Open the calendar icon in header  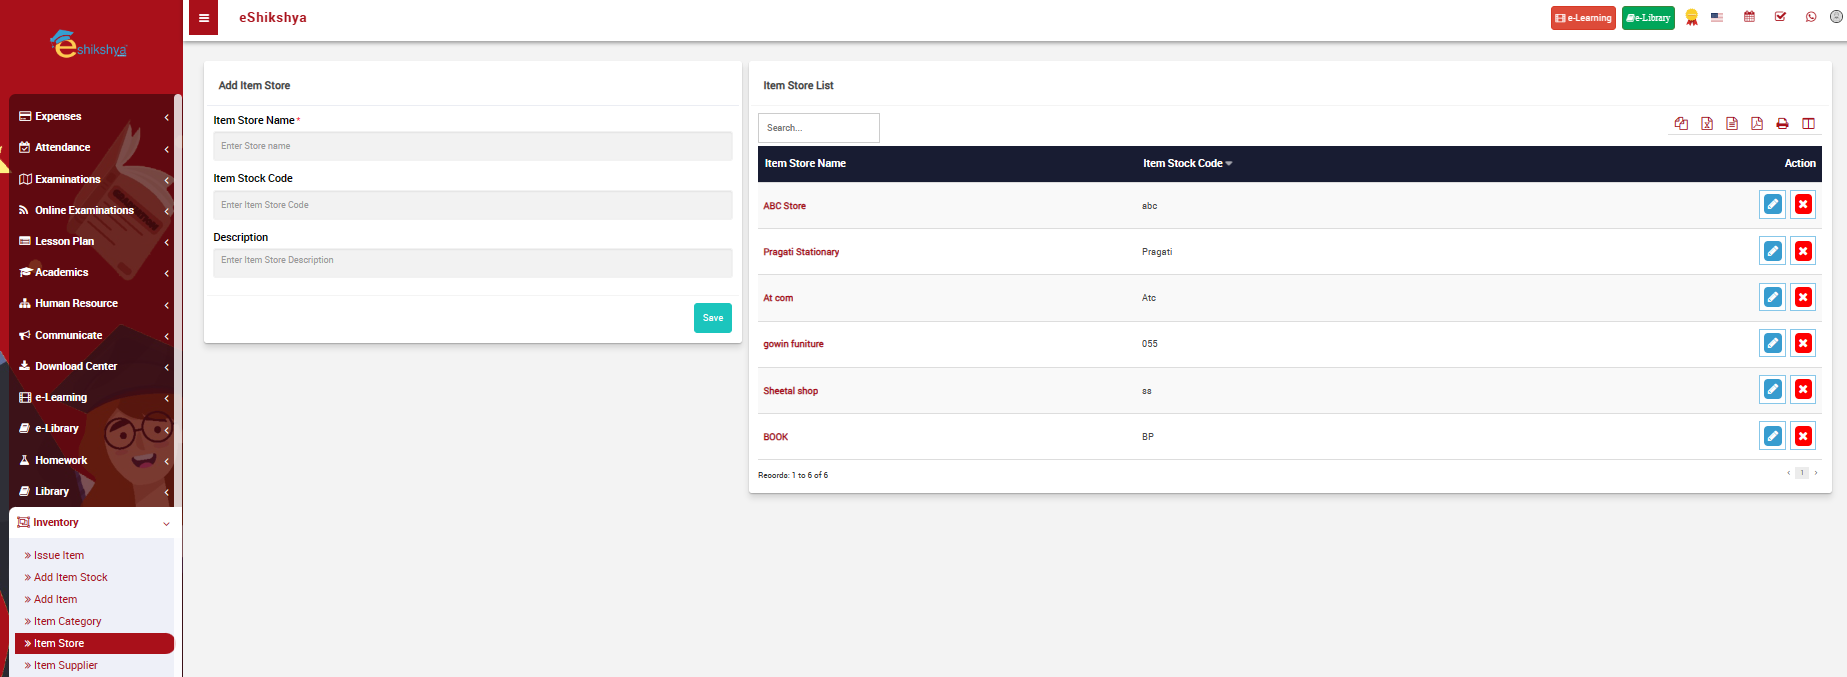tap(1749, 17)
